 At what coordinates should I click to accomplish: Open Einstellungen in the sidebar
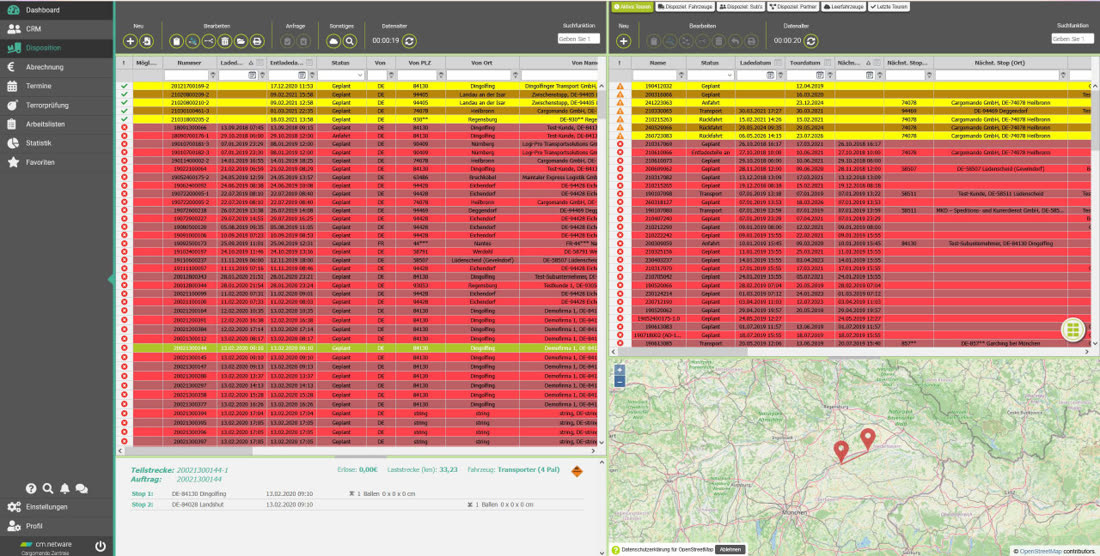(56, 507)
